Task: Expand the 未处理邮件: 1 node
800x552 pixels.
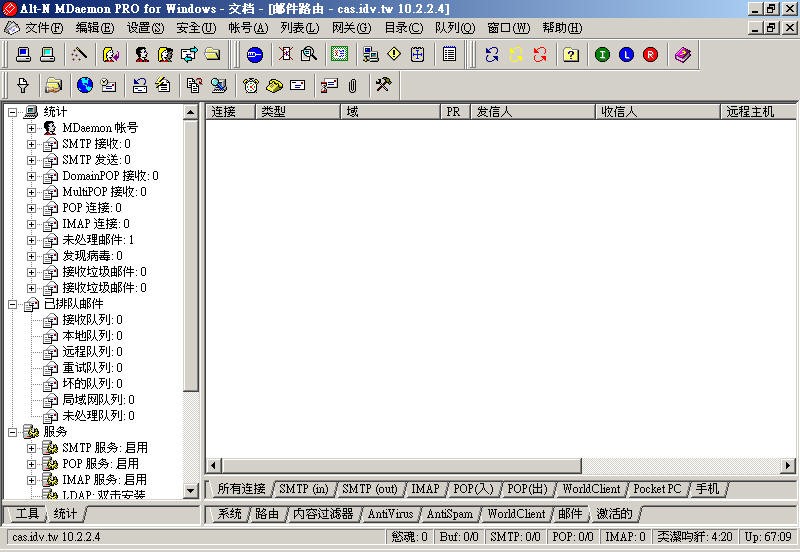Action: 32,240
